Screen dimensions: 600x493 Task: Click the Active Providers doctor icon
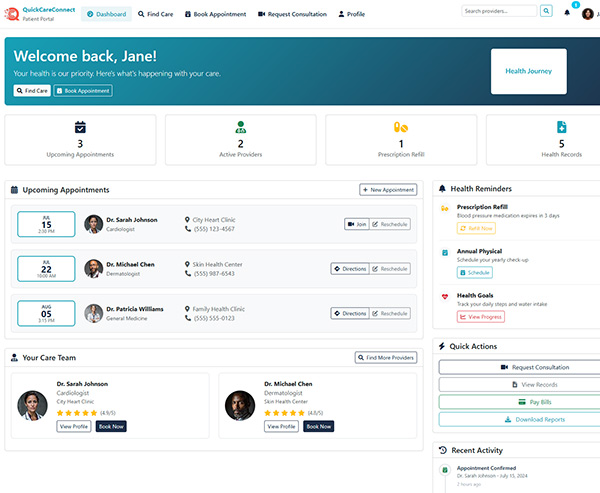(x=240, y=127)
